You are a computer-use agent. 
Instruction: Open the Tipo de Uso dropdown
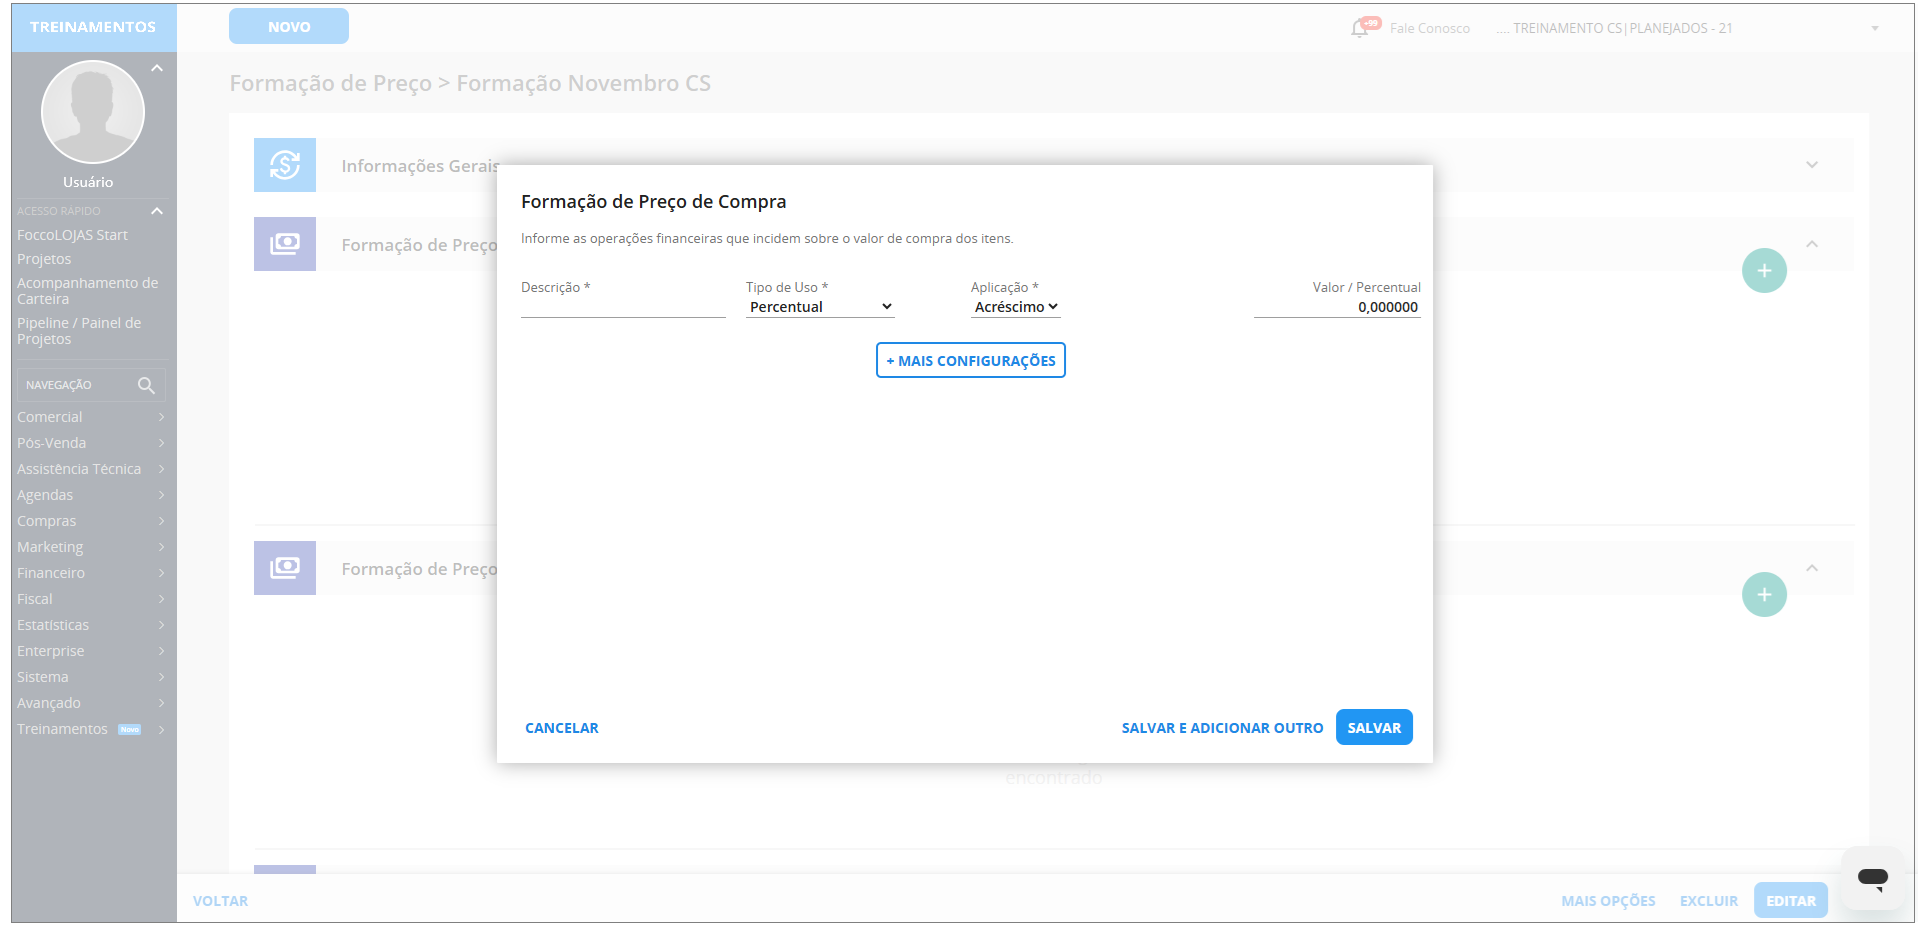(820, 307)
